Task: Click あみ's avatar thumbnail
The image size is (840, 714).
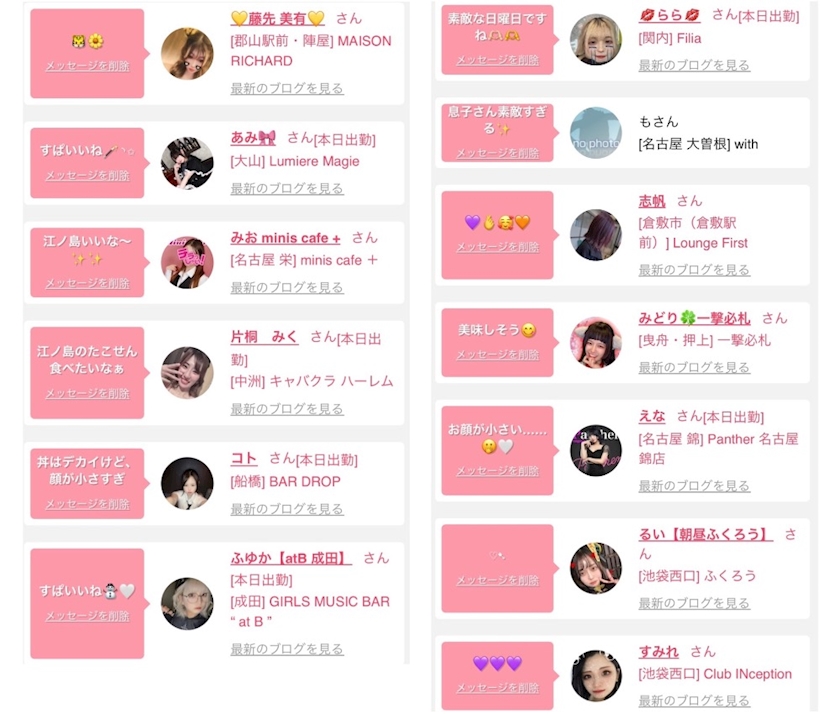Action: tap(187, 163)
